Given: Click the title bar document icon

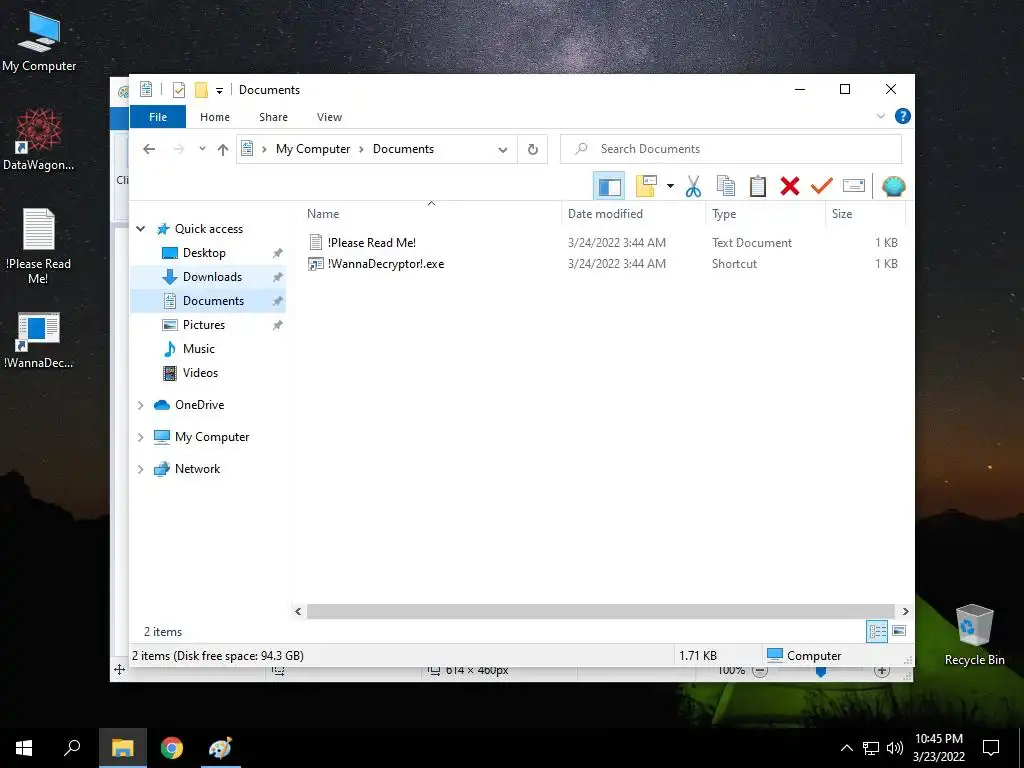Looking at the screenshot, I should click(x=146, y=89).
